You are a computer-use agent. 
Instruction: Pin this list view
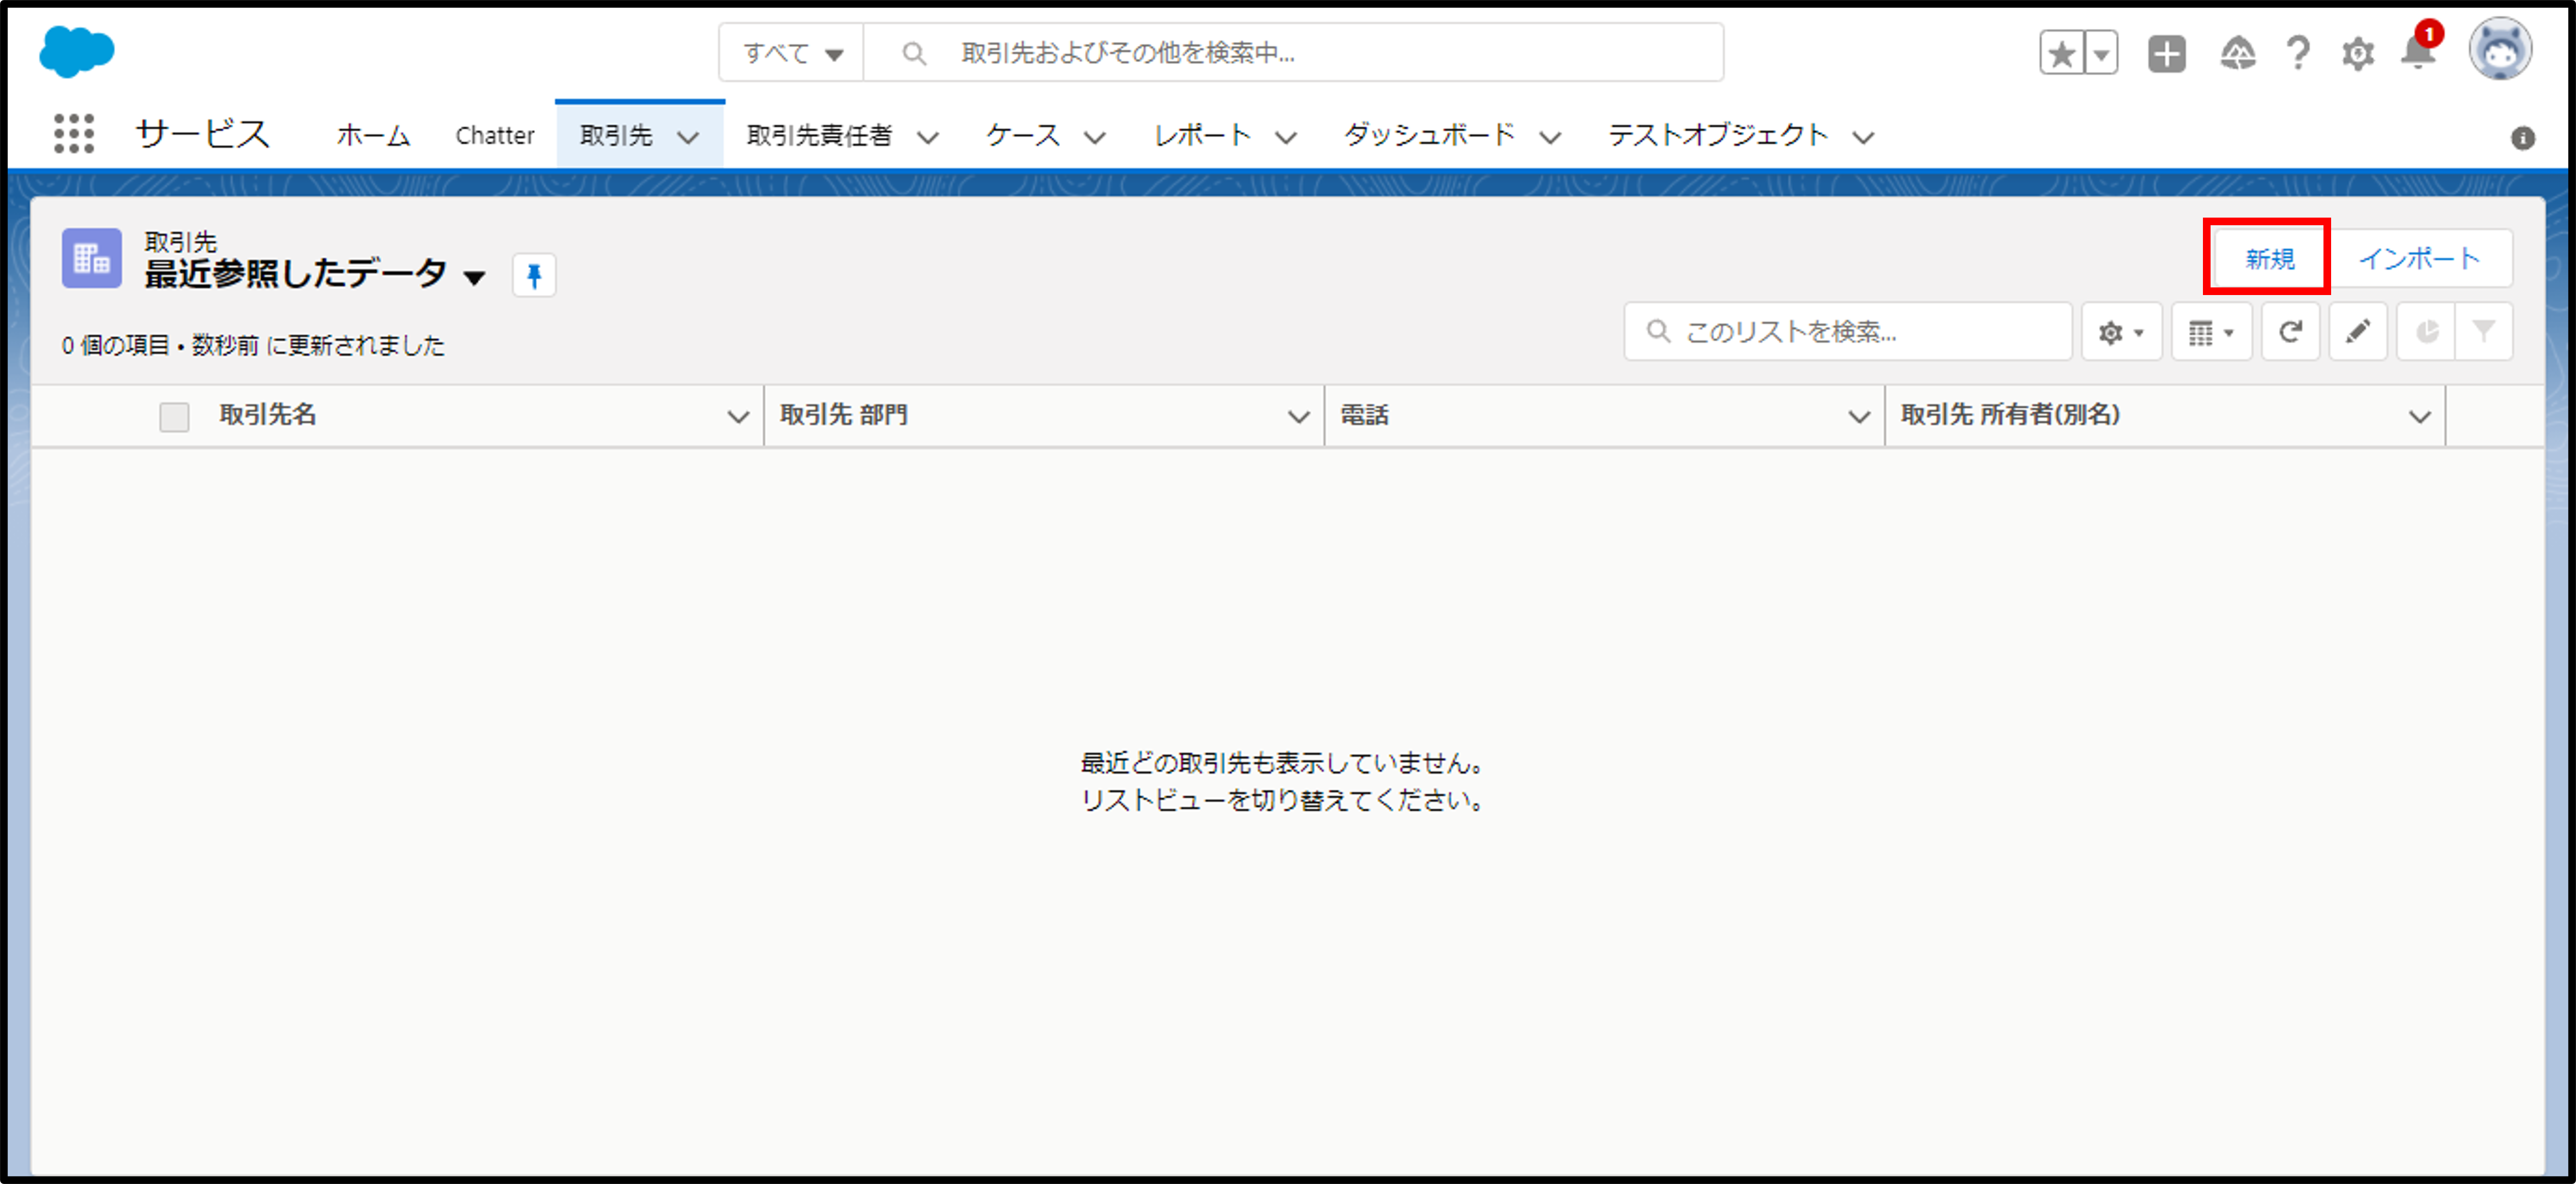(534, 275)
